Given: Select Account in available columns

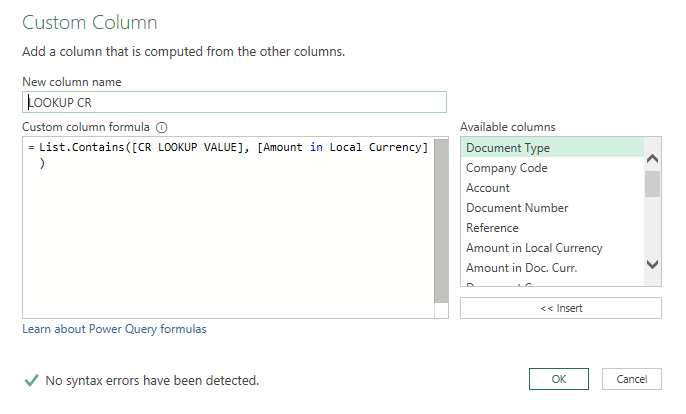Looking at the screenshot, I should pyautogui.click(x=552, y=188).
